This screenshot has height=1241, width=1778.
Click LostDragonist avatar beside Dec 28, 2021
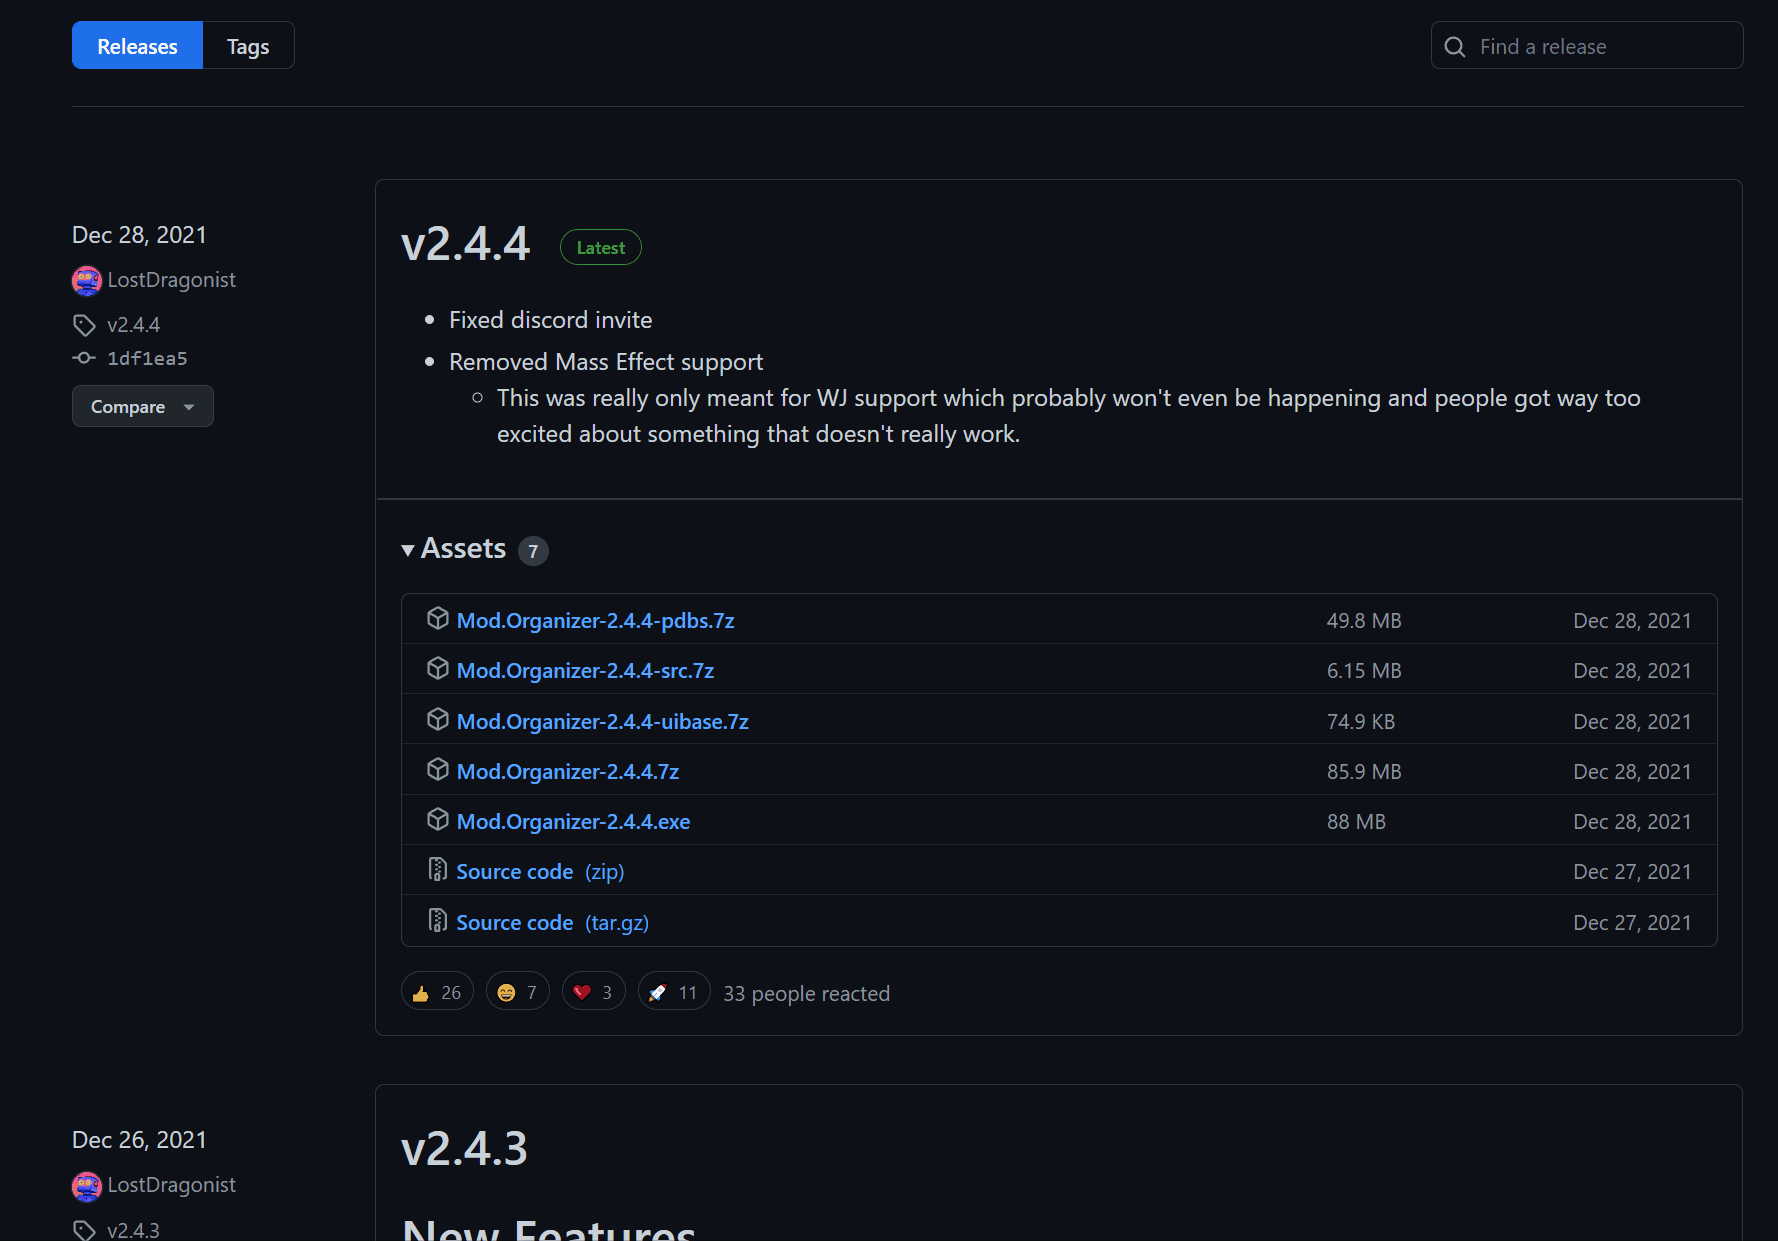click(x=87, y=281)
